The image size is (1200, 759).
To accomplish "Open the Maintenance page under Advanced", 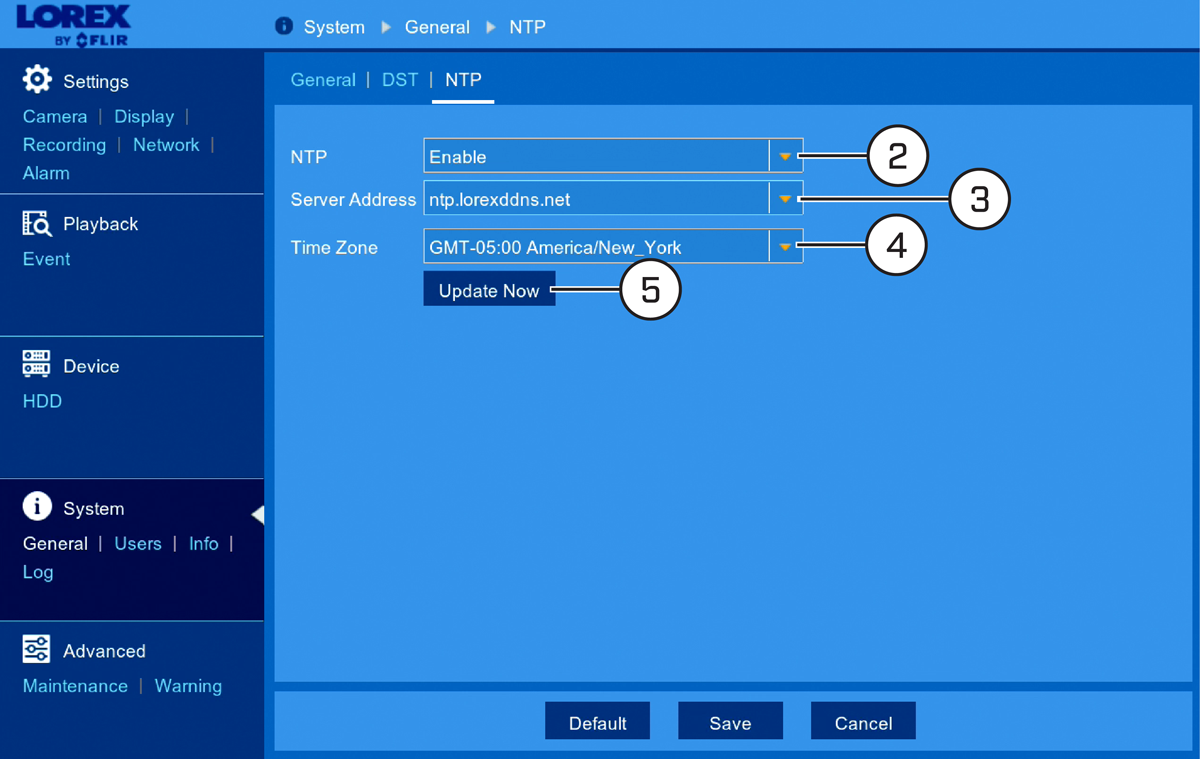I will pos(75,686).
